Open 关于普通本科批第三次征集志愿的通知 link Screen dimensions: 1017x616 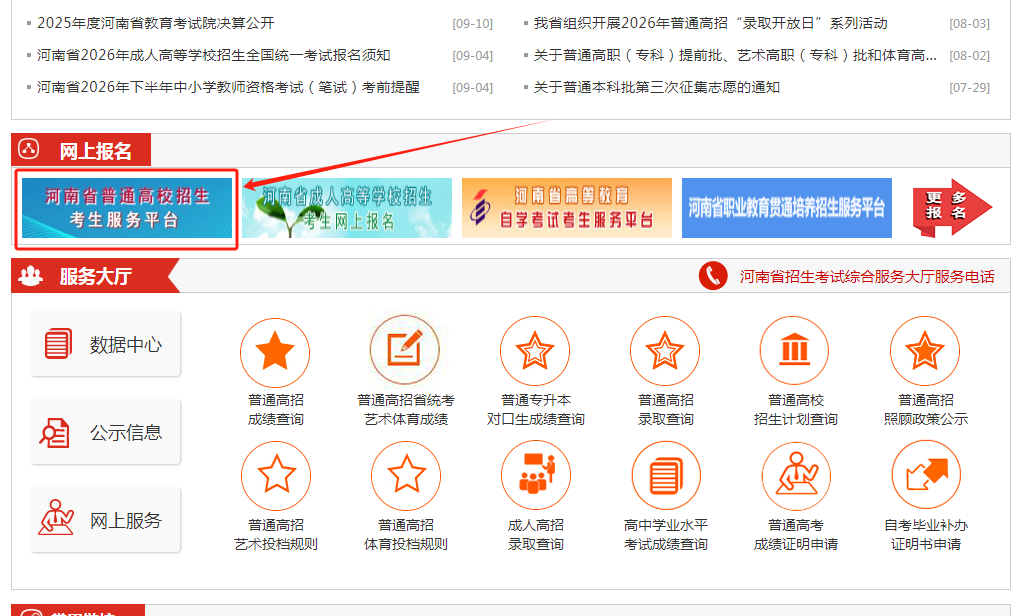pyautogui.click(x=656, y=87)
